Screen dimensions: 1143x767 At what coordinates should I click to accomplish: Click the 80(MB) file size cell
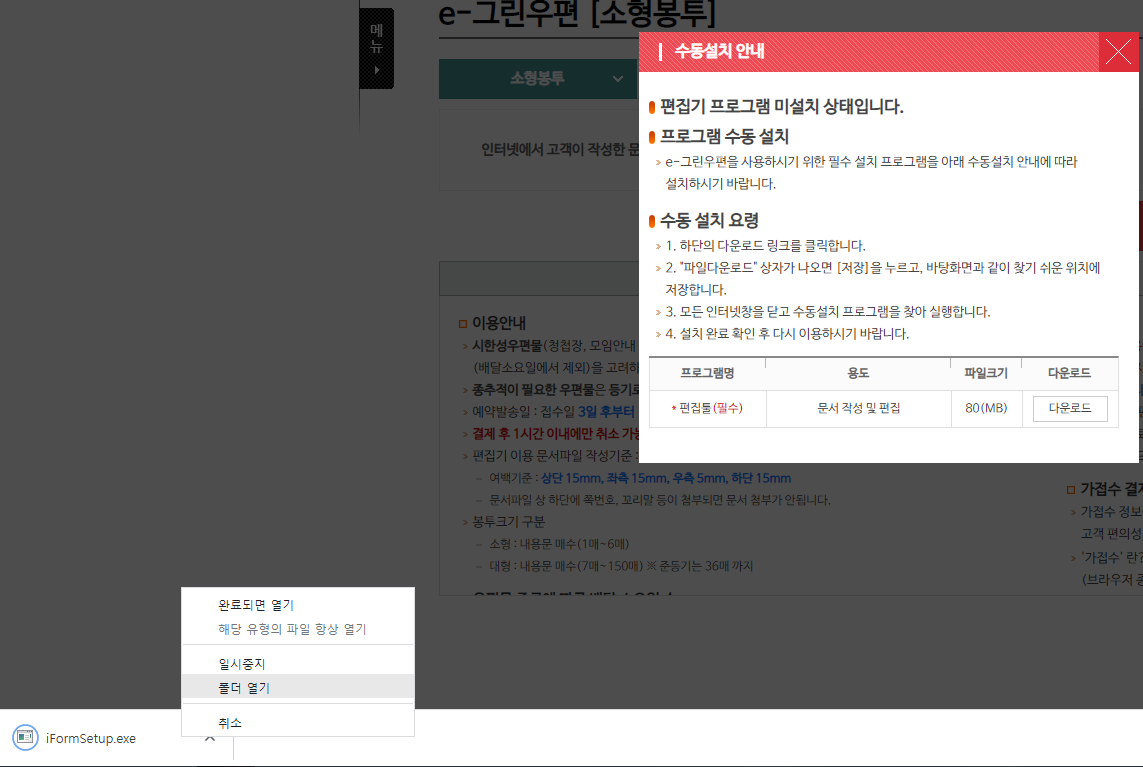(986, 408)
